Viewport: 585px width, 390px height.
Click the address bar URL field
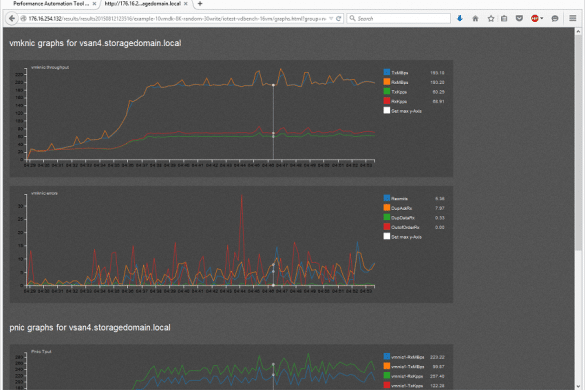point(177,18)
